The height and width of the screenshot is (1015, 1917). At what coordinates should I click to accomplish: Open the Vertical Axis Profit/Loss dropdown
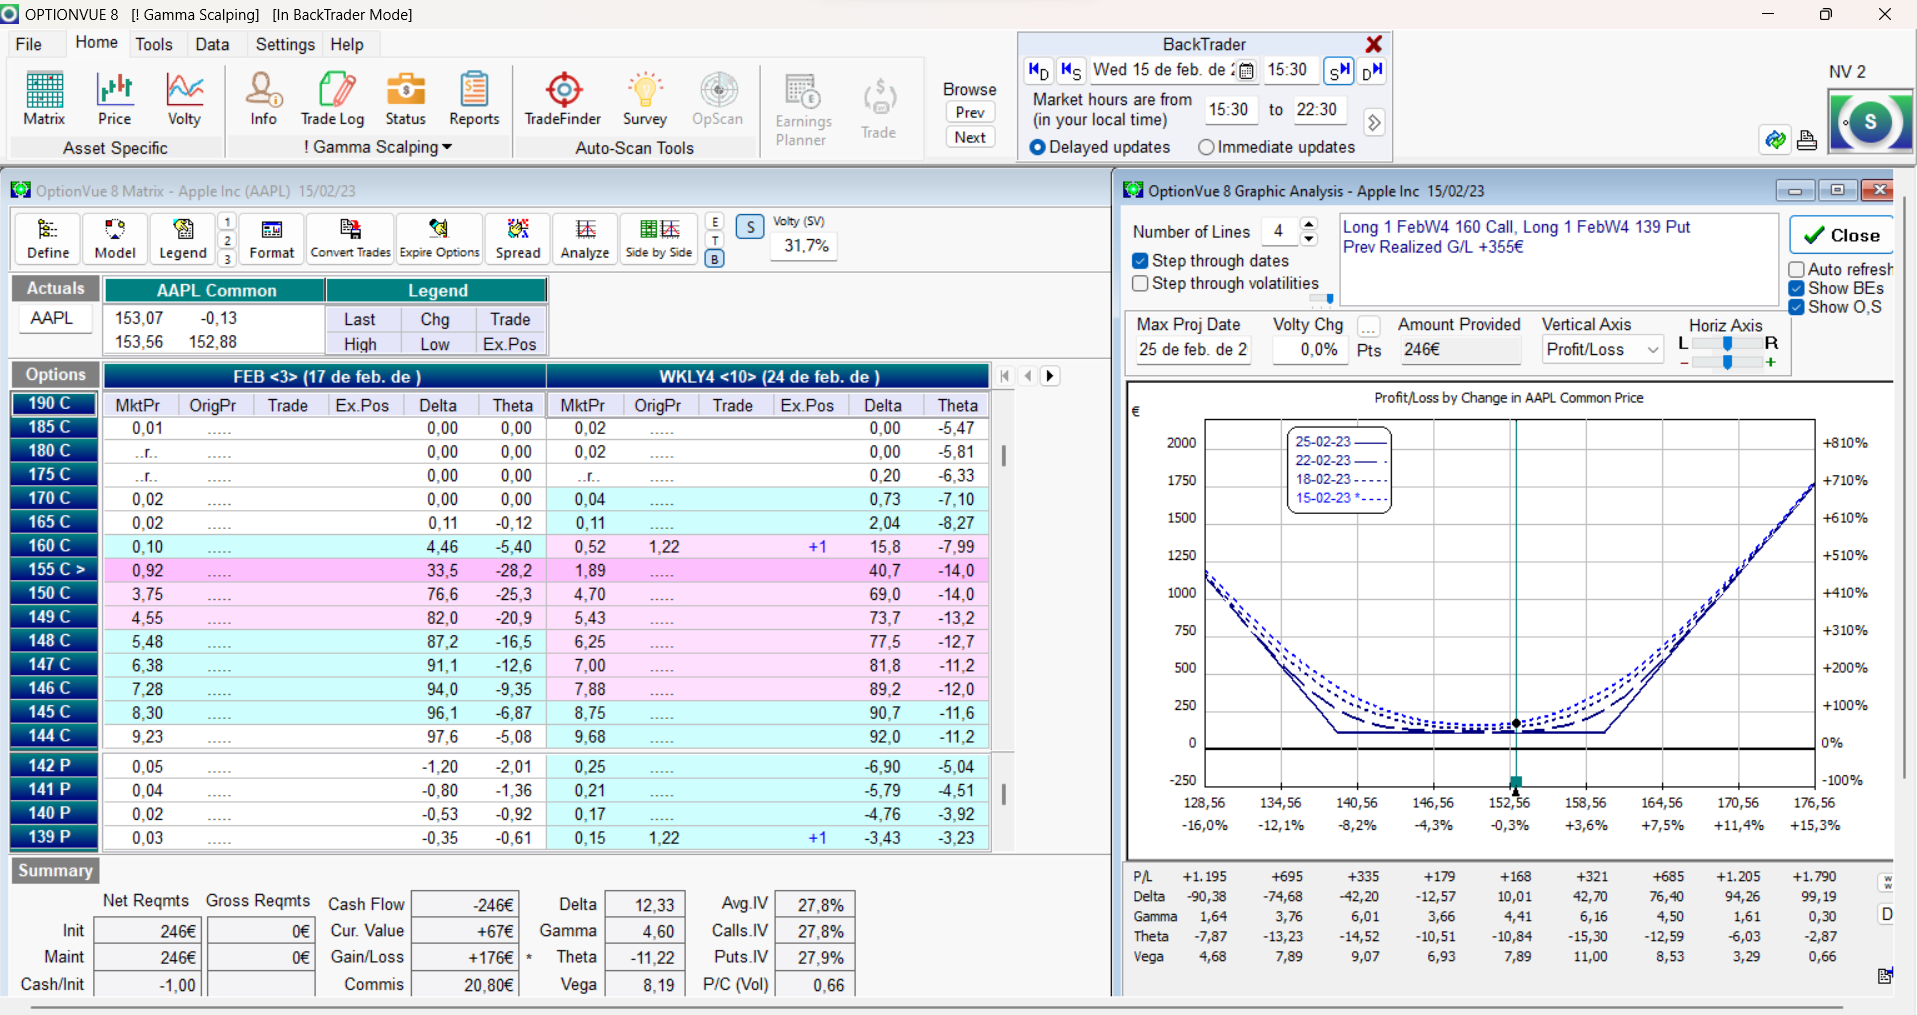1653,350
